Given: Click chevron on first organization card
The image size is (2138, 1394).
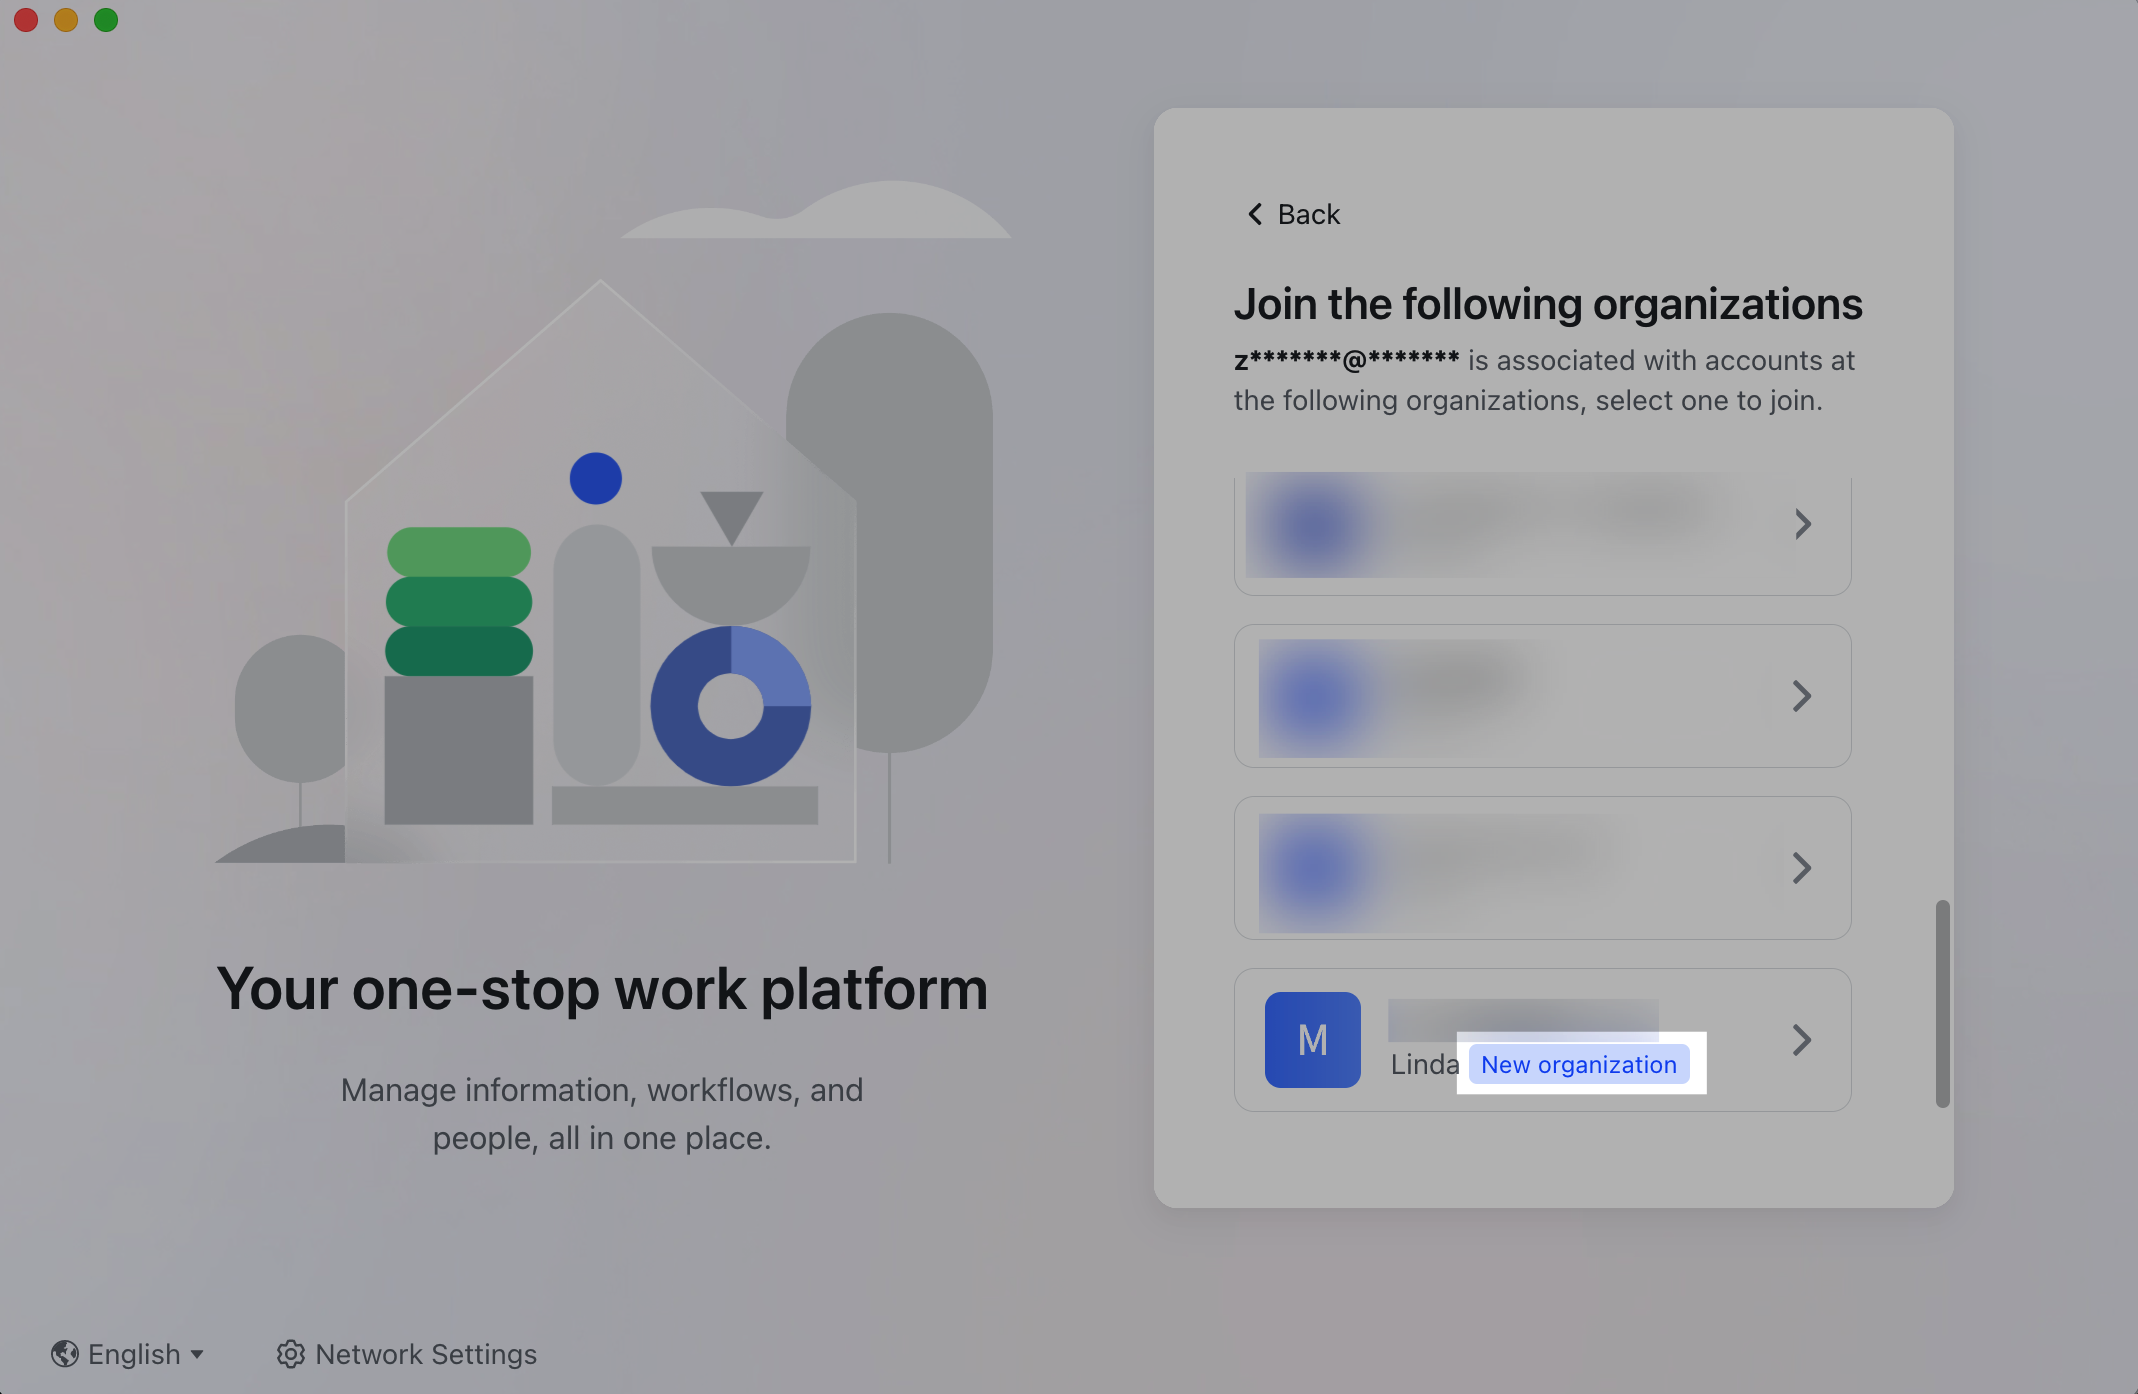Looking at the screenshot, I should [x=1802, y=524].
